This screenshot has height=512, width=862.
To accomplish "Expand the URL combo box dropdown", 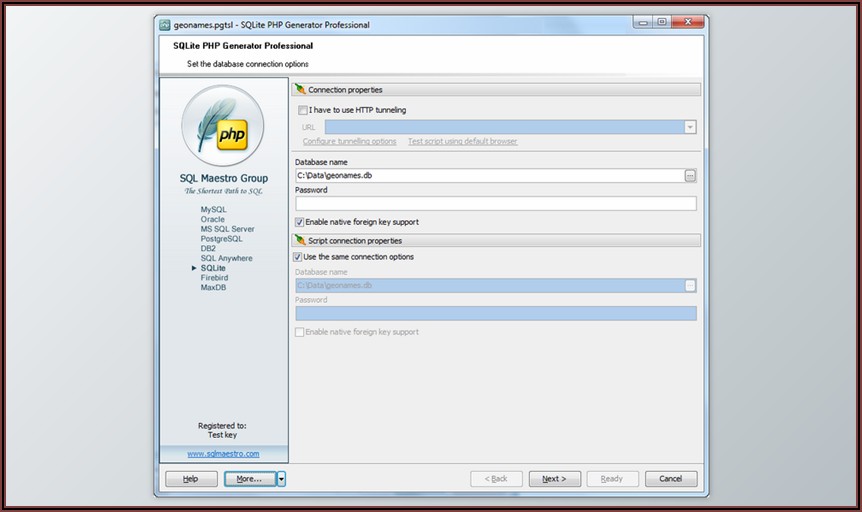I will [x=689, y=127].
